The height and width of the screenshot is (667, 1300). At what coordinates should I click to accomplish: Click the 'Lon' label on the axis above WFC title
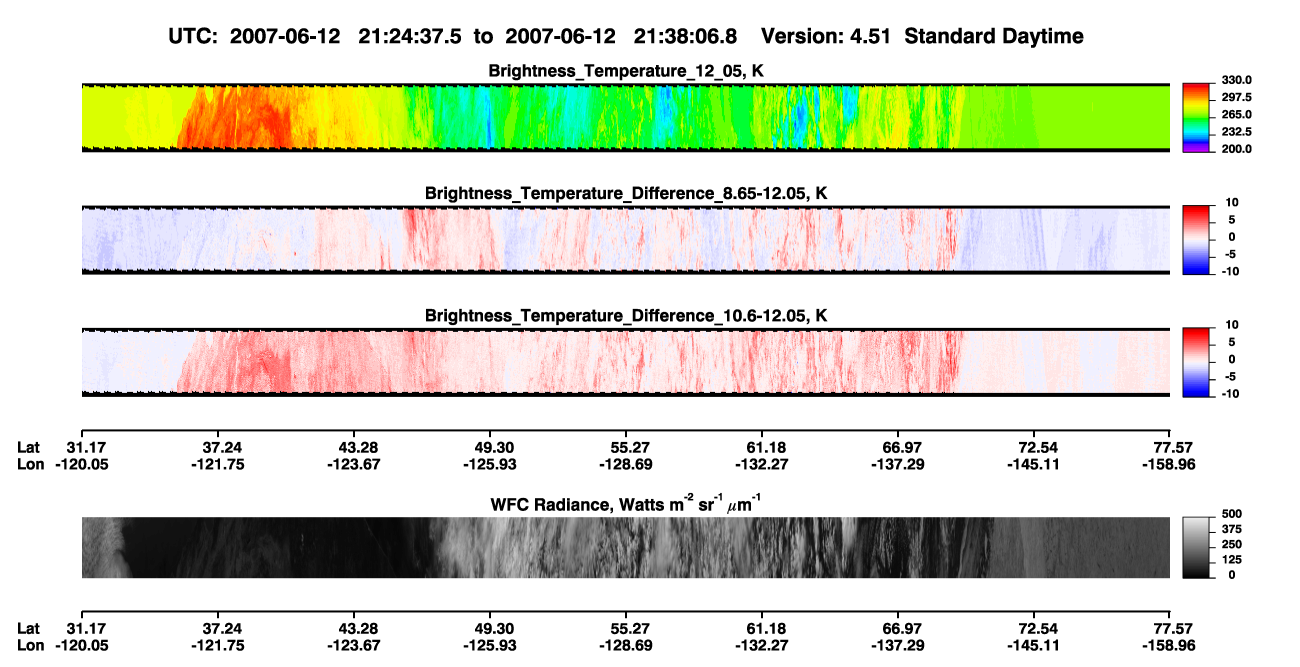(x=31, y=464)
